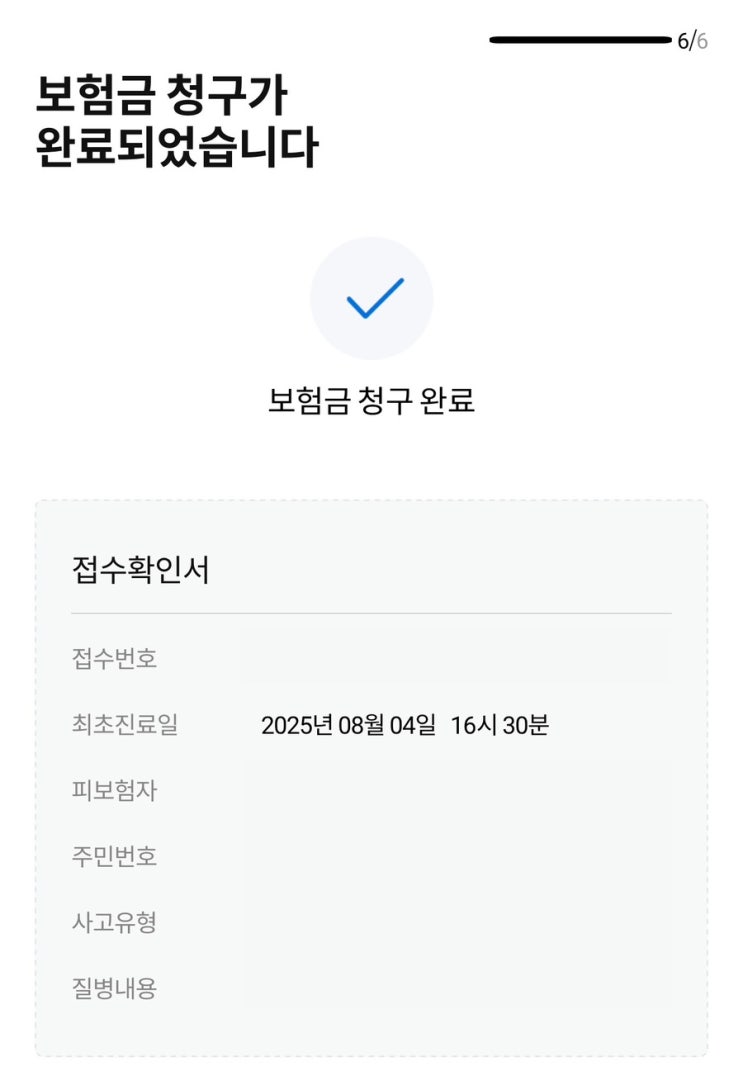Click the 최초진료일 label
Viewport: 743px width, 1085px height.
click(125, 724)
